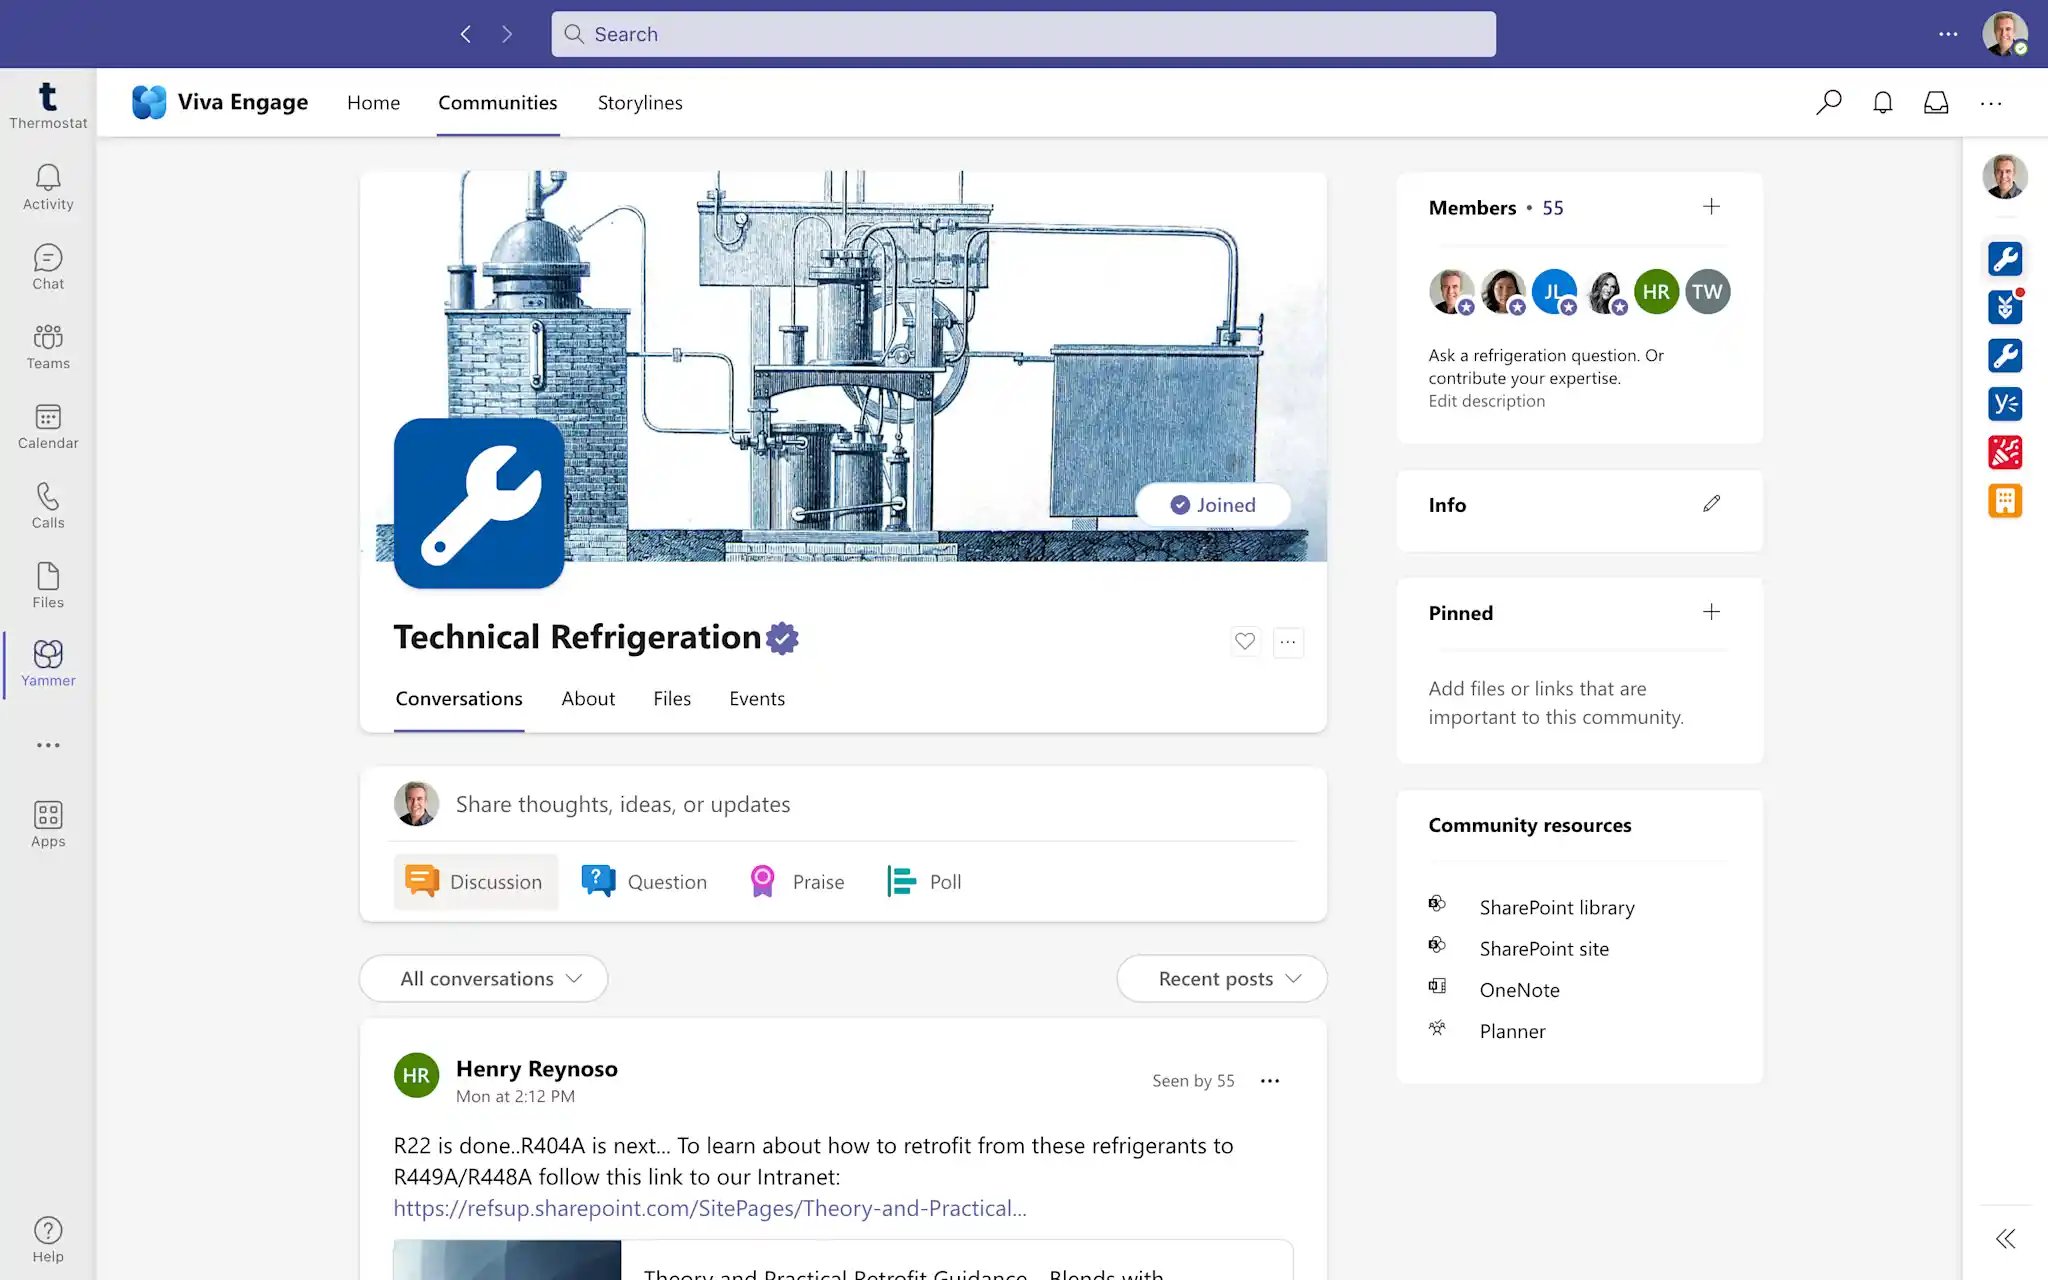Switch to the Storylines tab
2048x1280 pixels.
pos(640,102)
